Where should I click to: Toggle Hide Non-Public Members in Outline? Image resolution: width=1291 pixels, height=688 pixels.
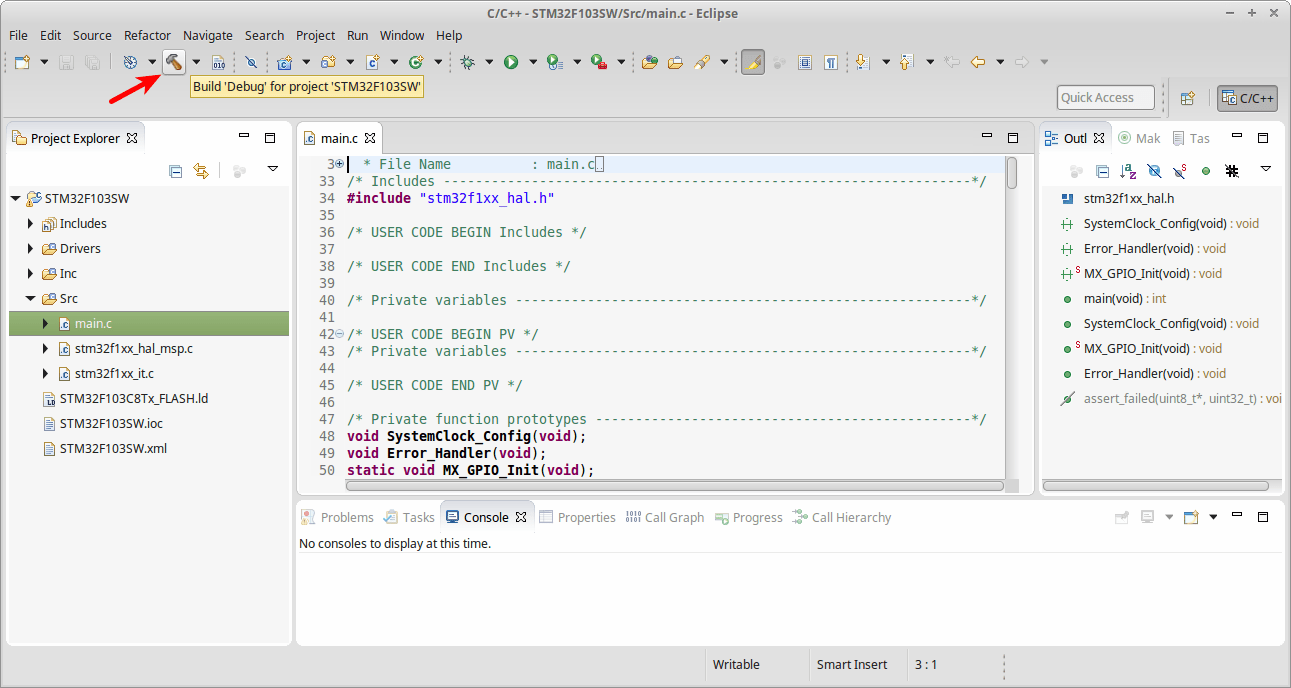[x=1206, y=171]
